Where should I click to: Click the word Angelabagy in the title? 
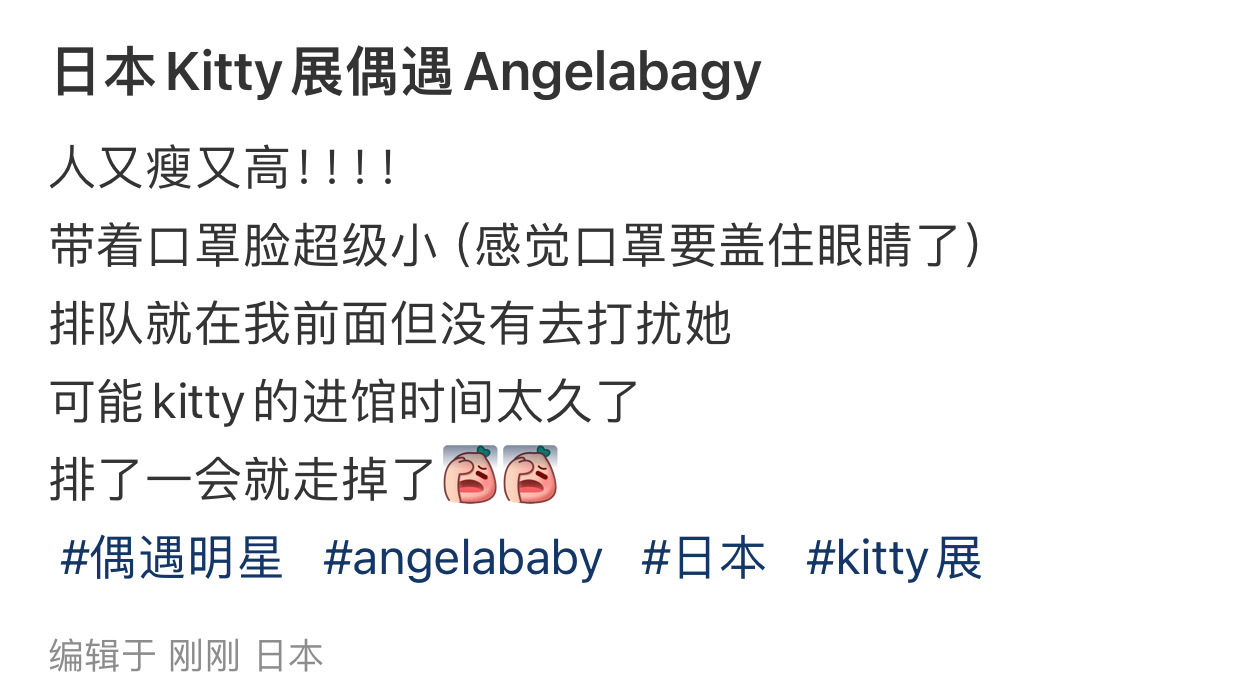point(614,74)
